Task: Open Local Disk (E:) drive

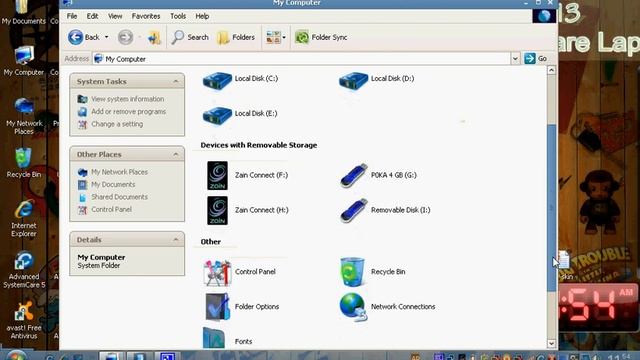Action: click(240, 115)
